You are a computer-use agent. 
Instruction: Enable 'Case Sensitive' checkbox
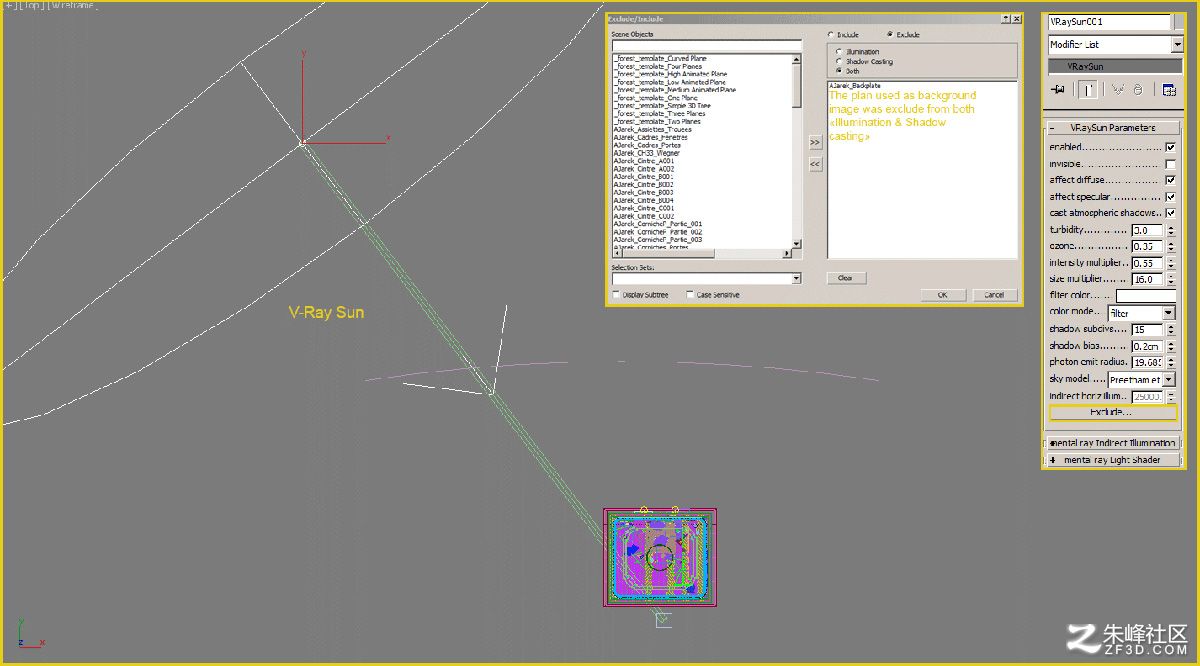click(690, 294)
